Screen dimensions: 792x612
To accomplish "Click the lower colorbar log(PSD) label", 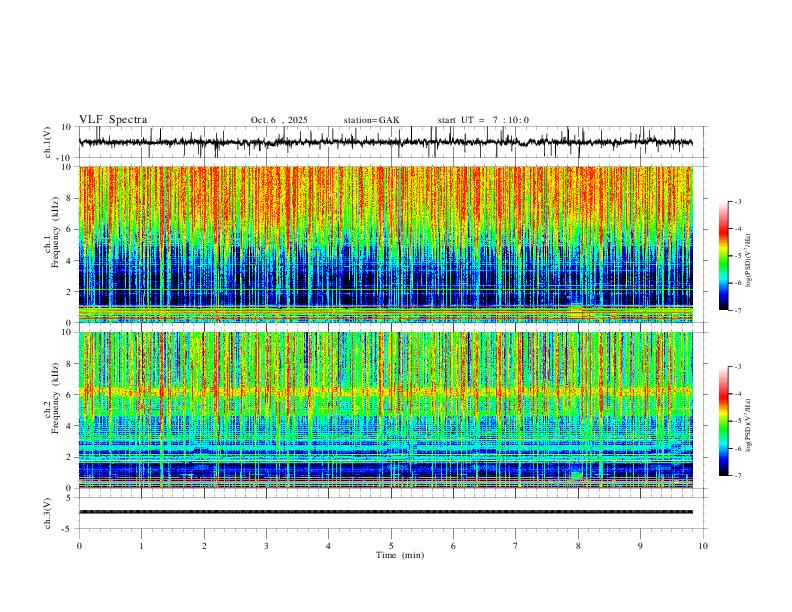I will point(749,425).
